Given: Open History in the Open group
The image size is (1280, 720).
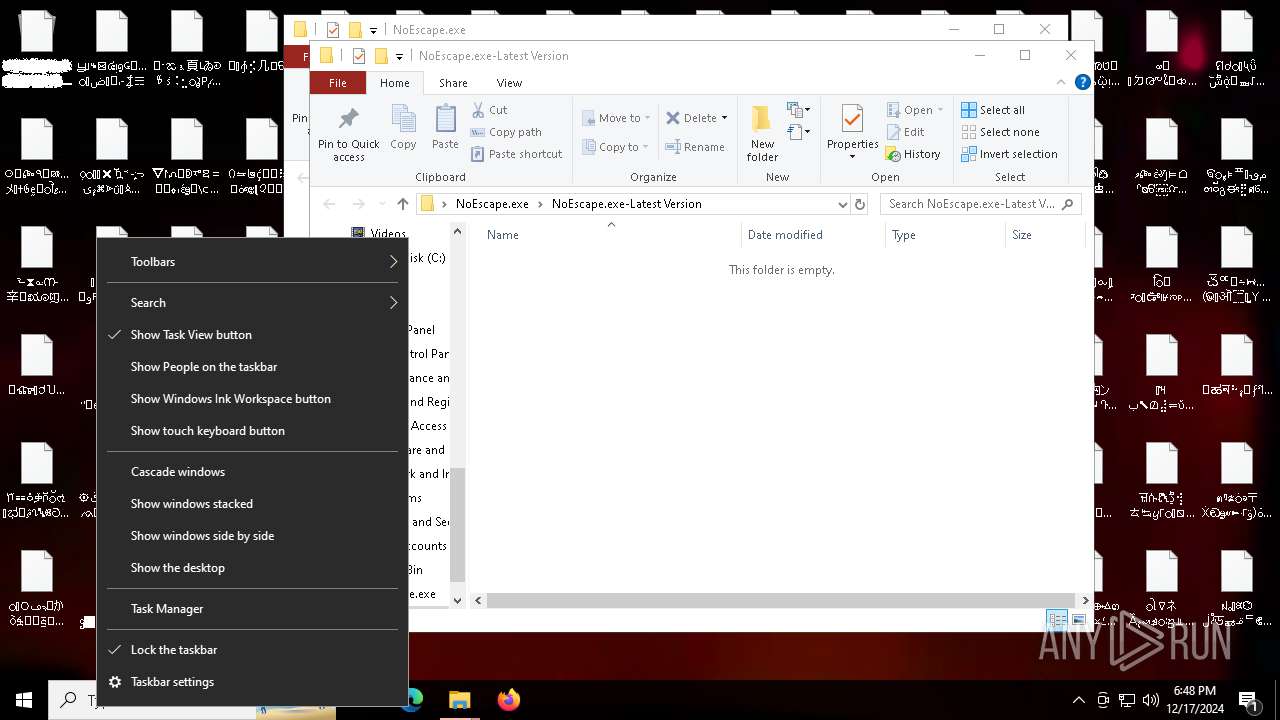Looking at the screenshot, I should [913, 154].
